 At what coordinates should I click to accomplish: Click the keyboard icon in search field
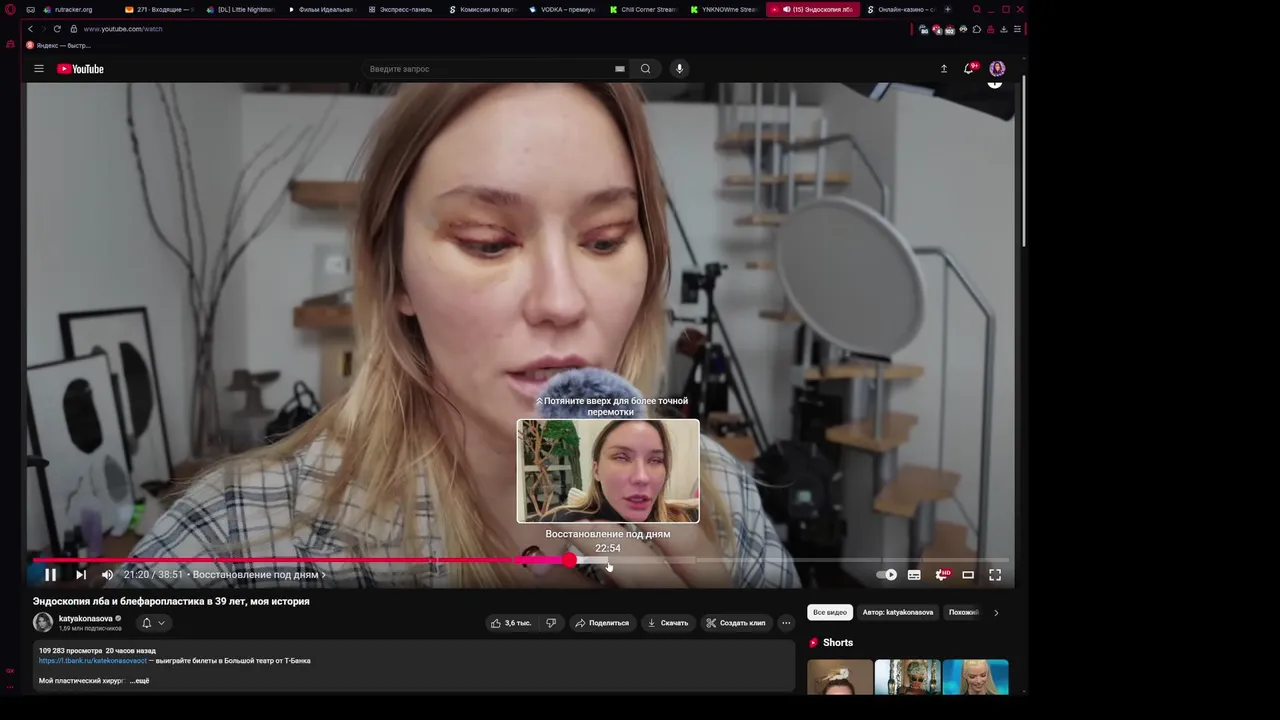pos(620,69)
